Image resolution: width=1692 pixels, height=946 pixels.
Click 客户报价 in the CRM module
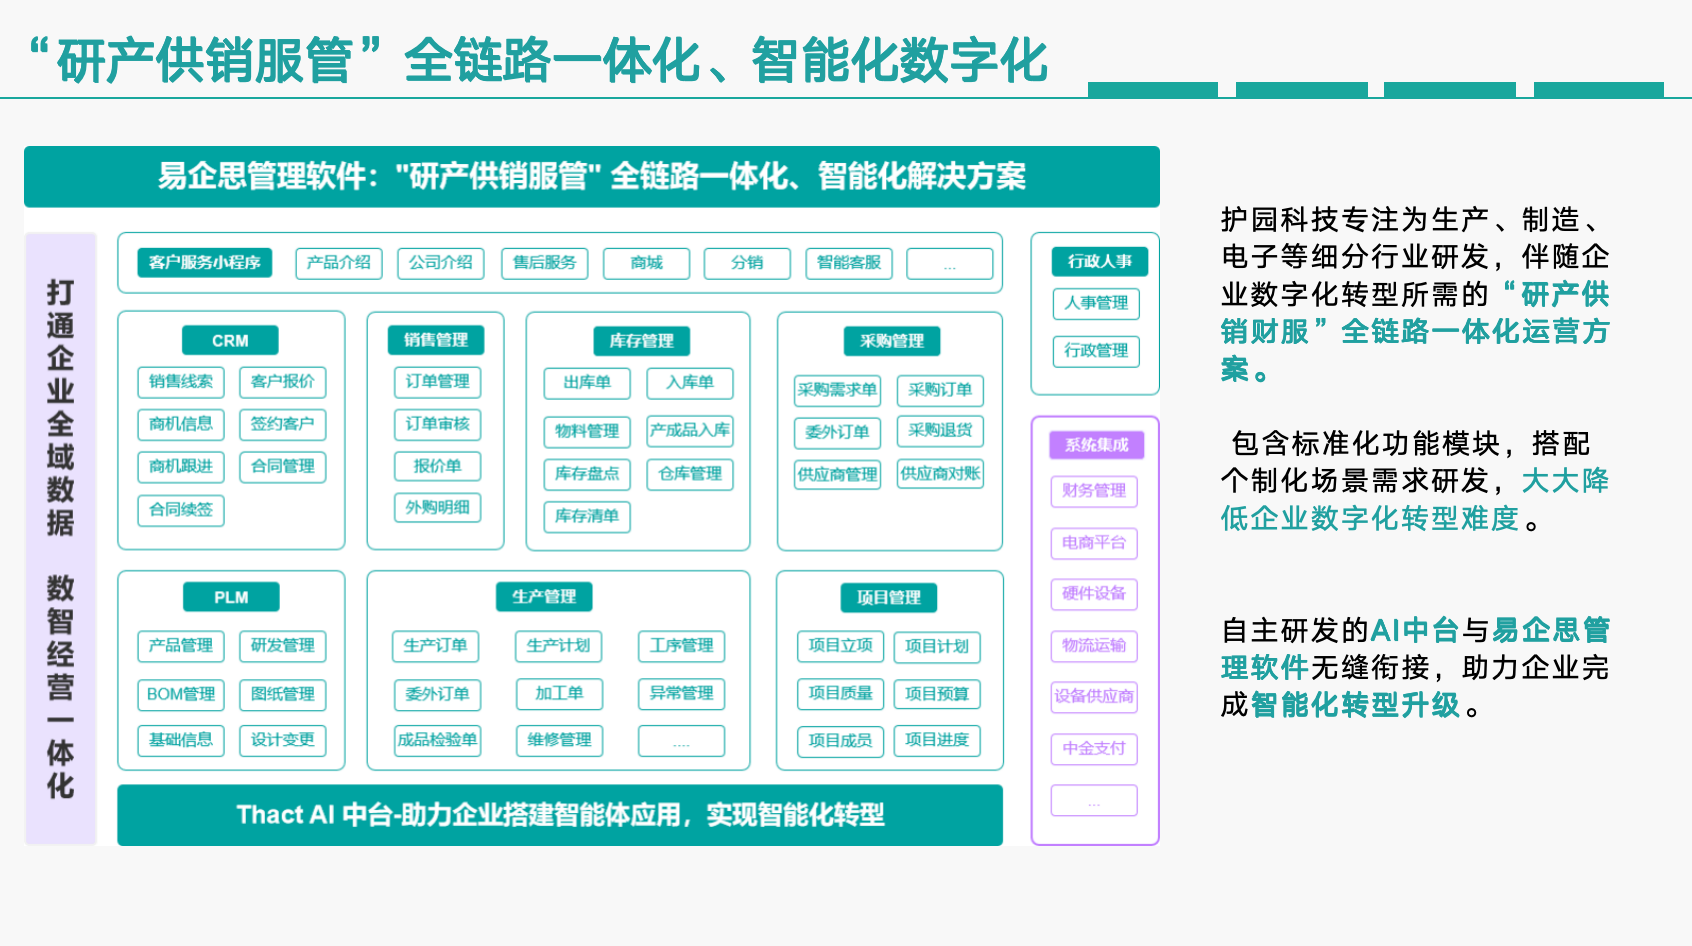coord(283,382)
